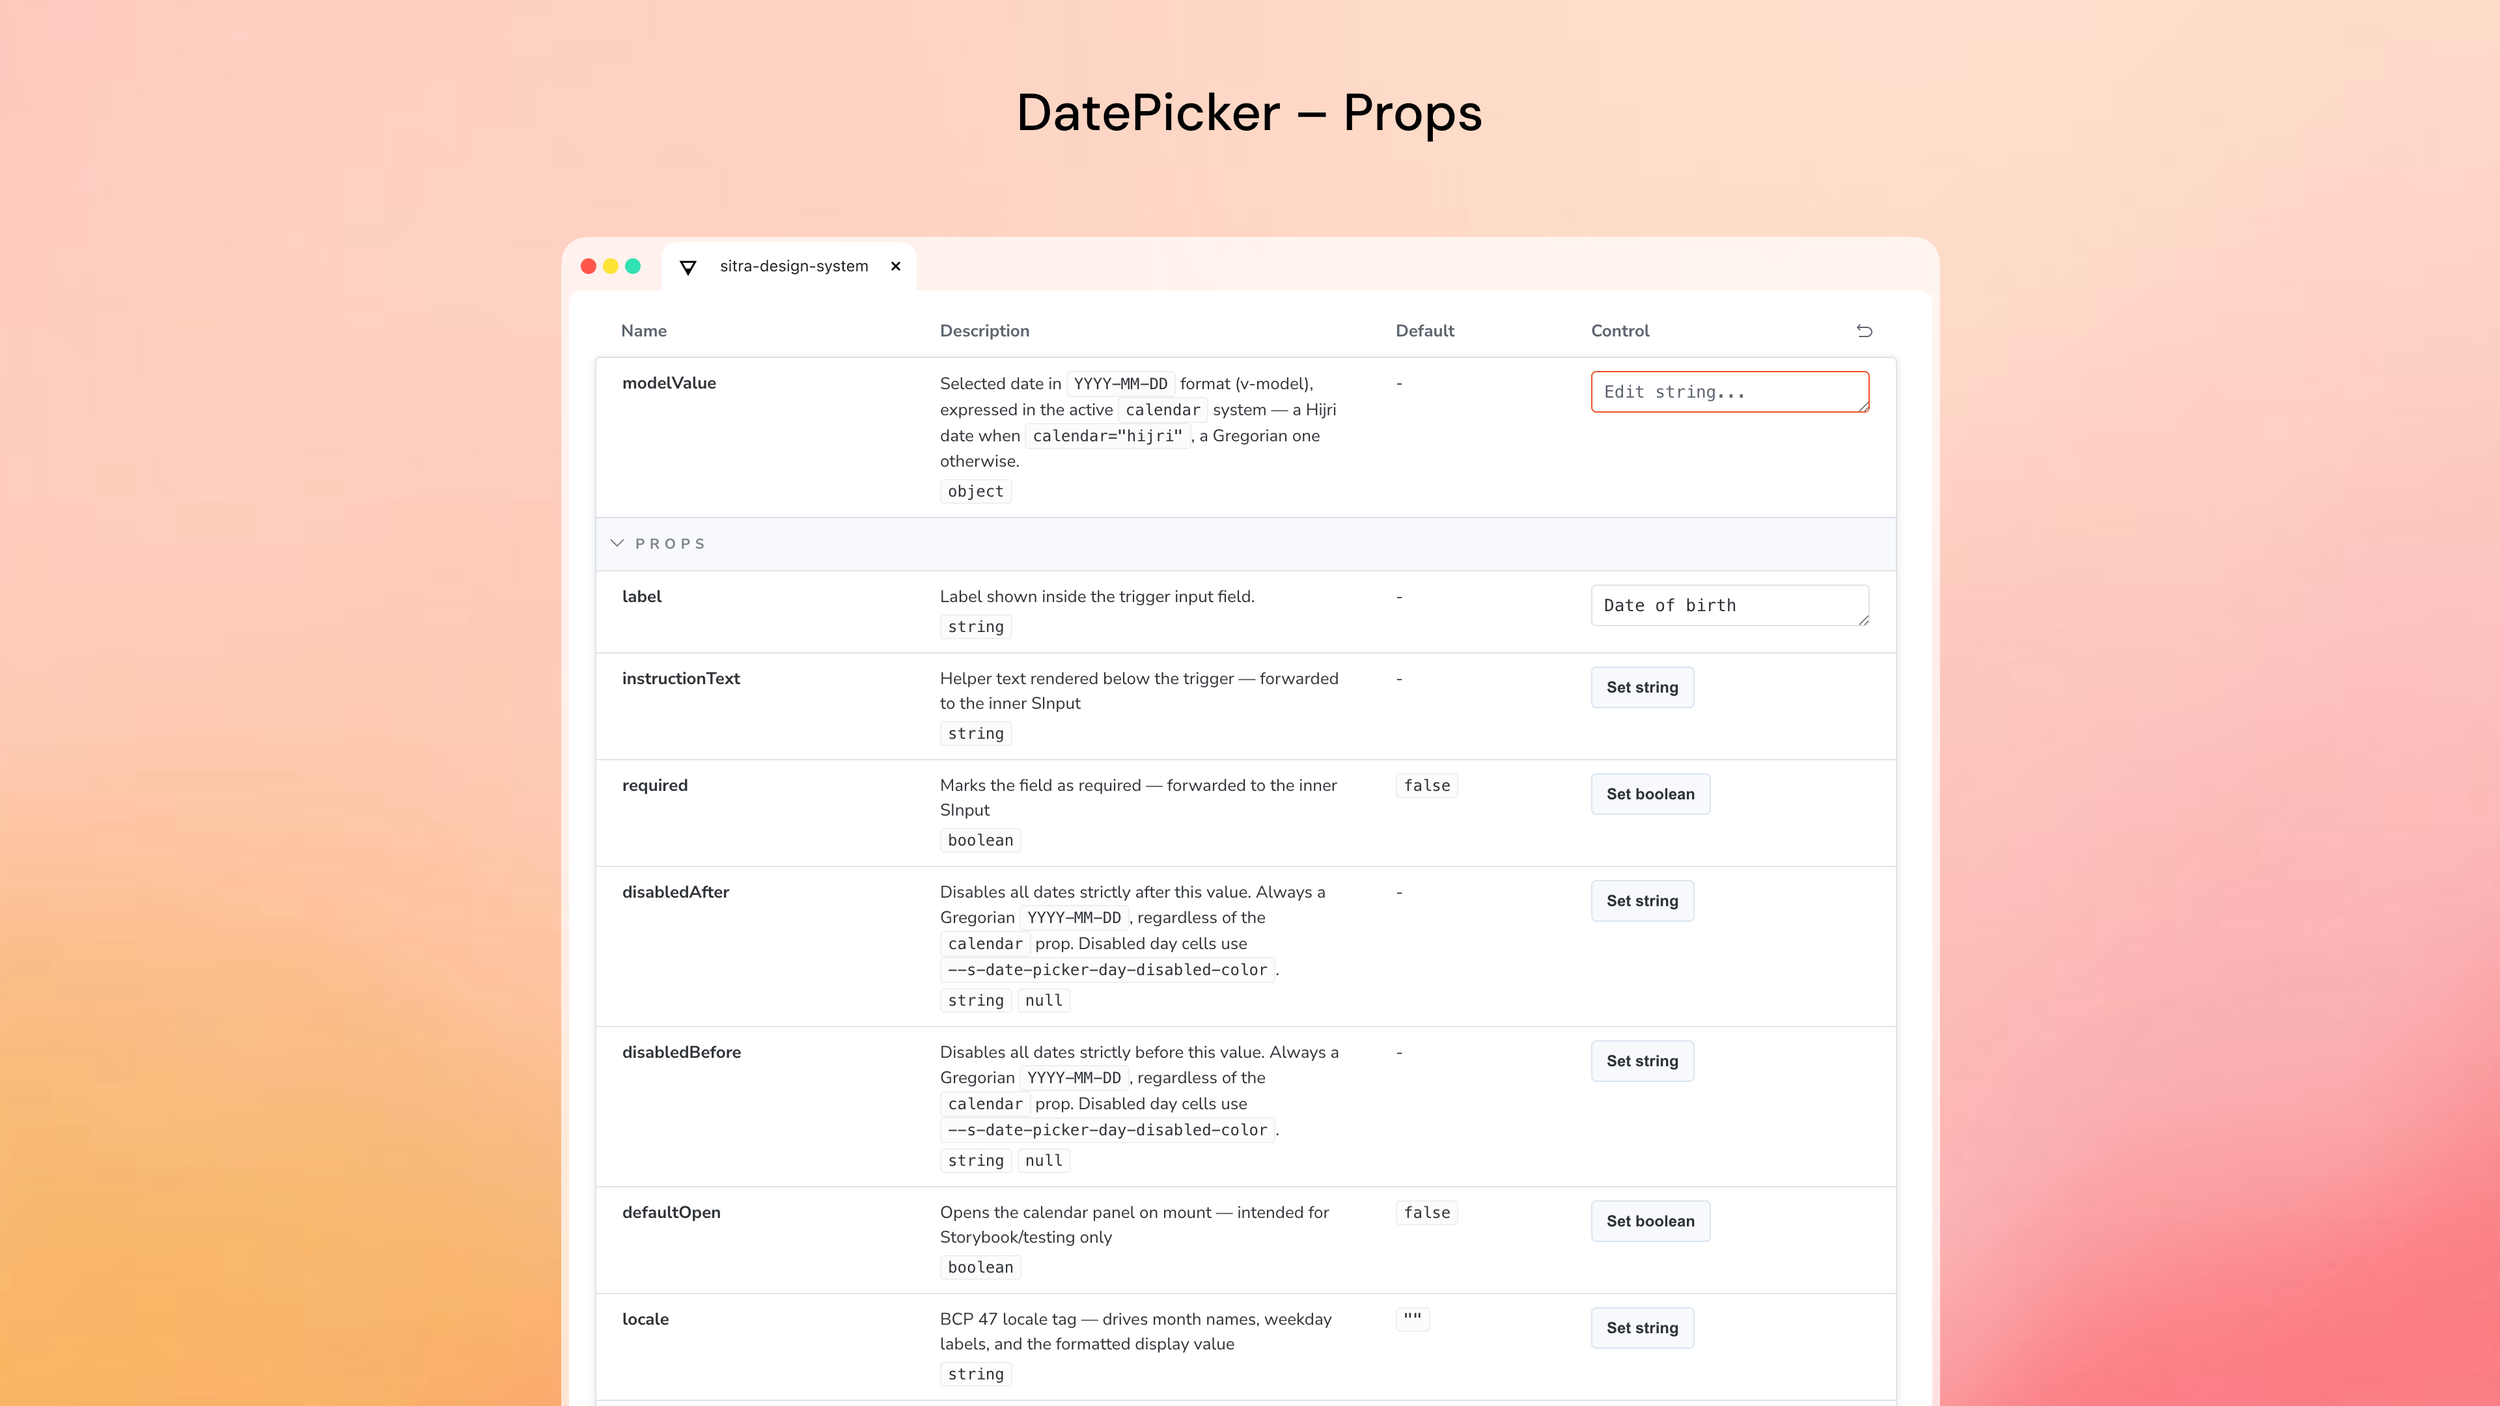The height and width of the screenshot is (1406, 2500).
Task: Click the empty string default for locale
Action: click(x=1412, y=1319)
